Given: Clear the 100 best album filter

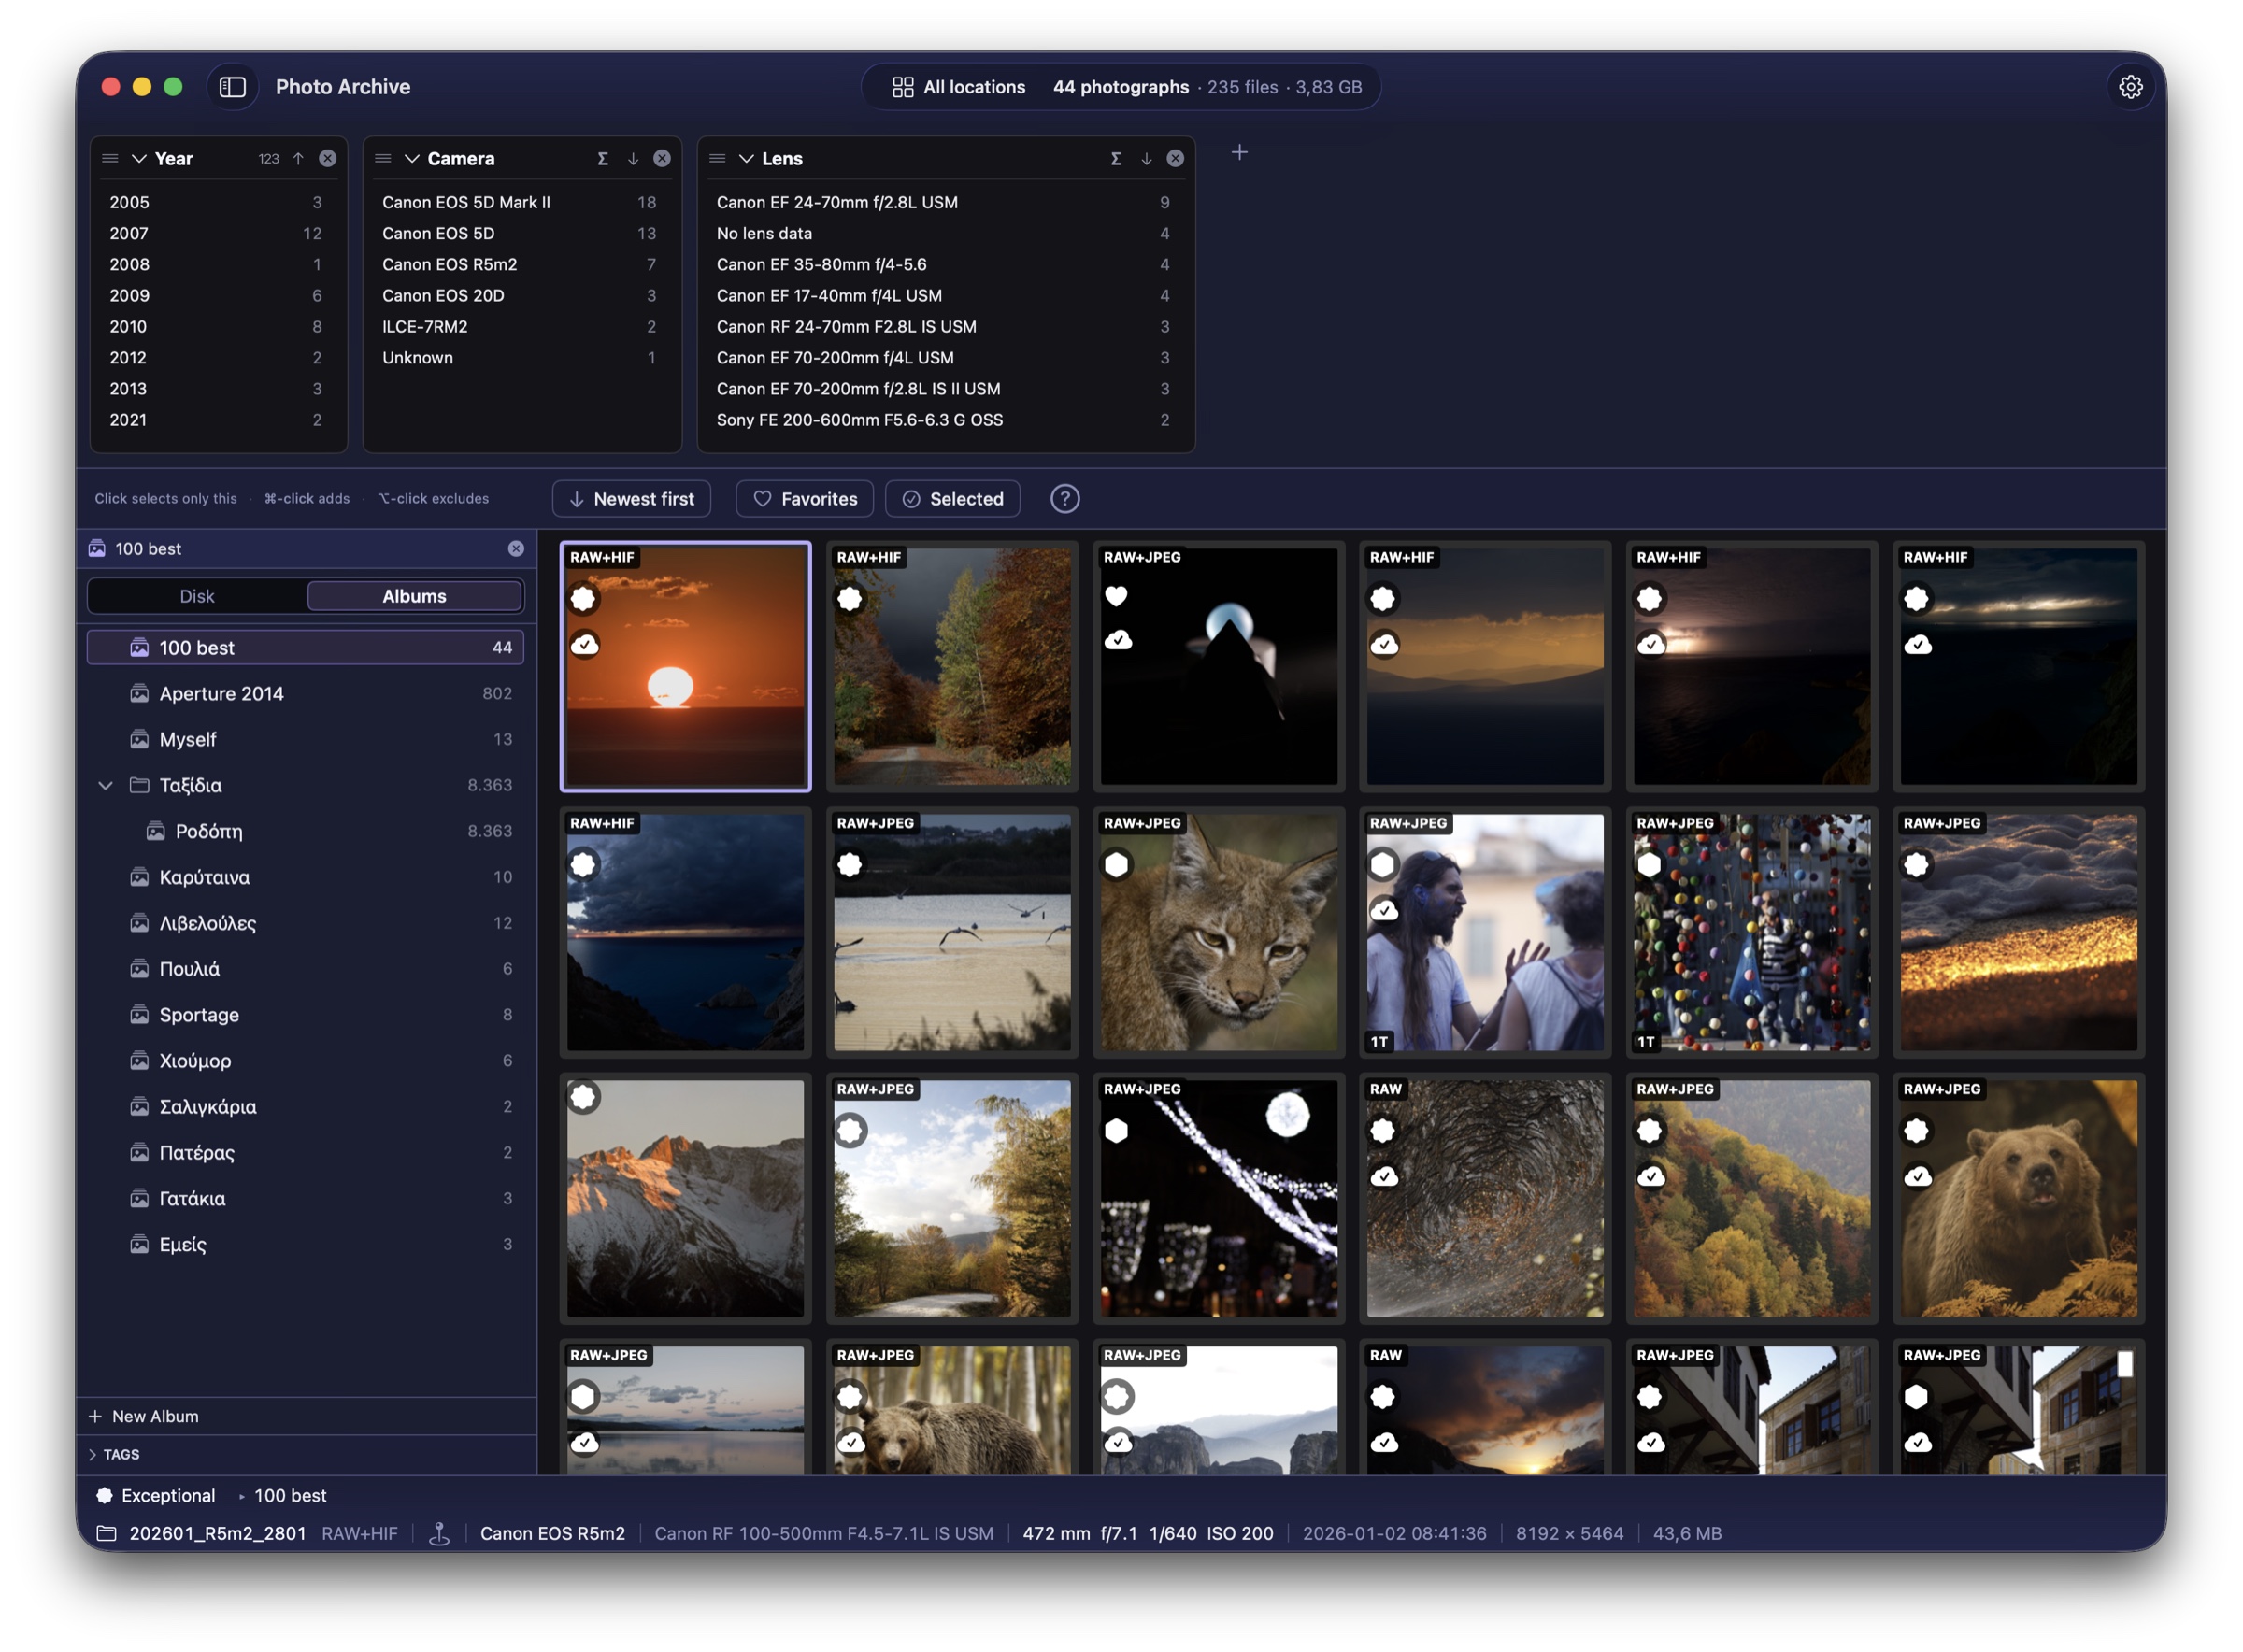Looking at the screenshot, I should click(516, 548).
